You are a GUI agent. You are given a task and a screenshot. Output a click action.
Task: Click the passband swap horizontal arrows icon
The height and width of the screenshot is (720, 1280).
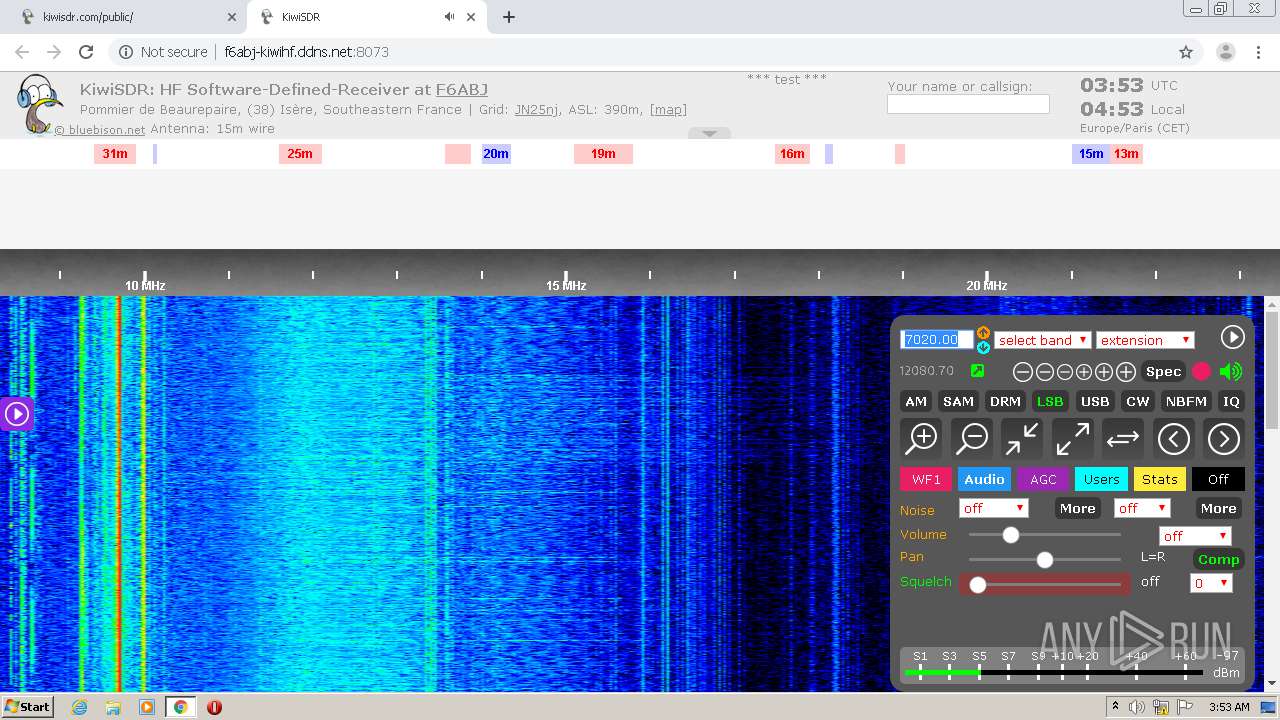click(1123, 438)
